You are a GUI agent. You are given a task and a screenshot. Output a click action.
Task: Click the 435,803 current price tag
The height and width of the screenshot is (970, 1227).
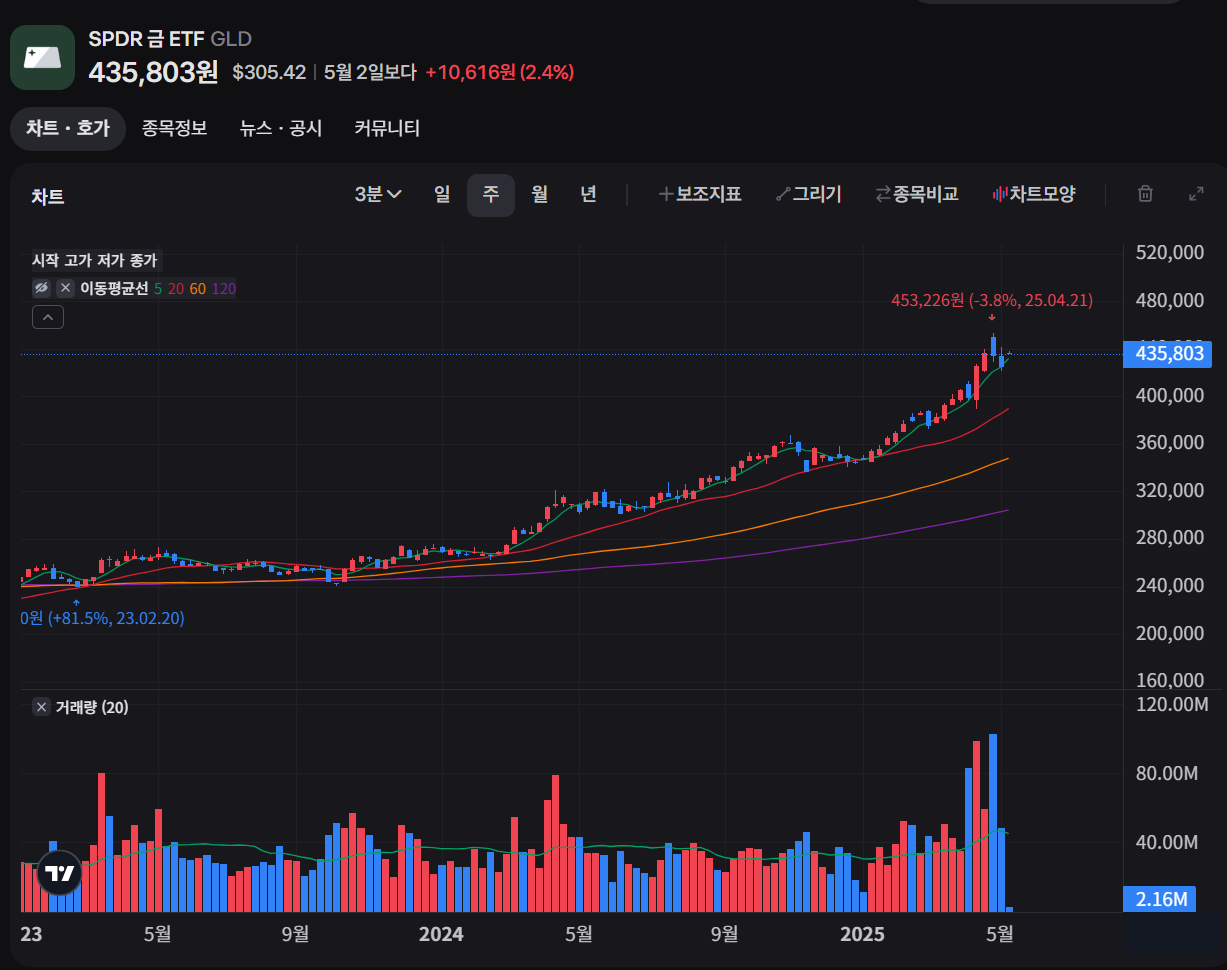[1168, 354]
